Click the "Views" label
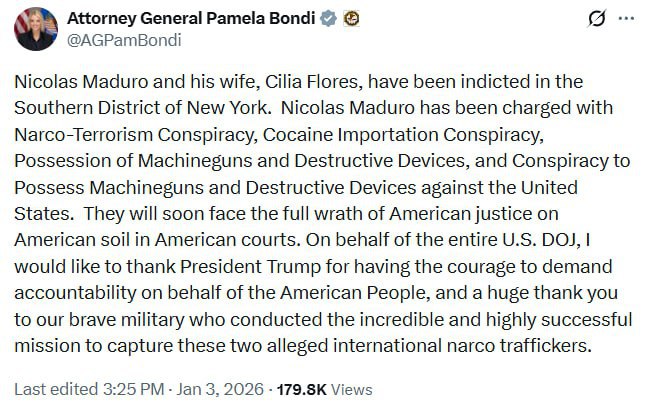 (x=355, y=389)
